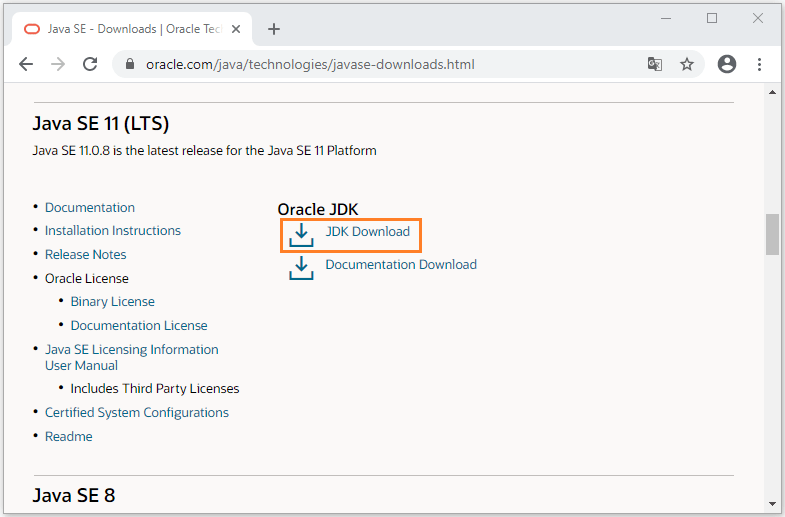Open a new tab with plus button
Image resolution: width=785 pixels, height=517 pixels.
[274, 29]
